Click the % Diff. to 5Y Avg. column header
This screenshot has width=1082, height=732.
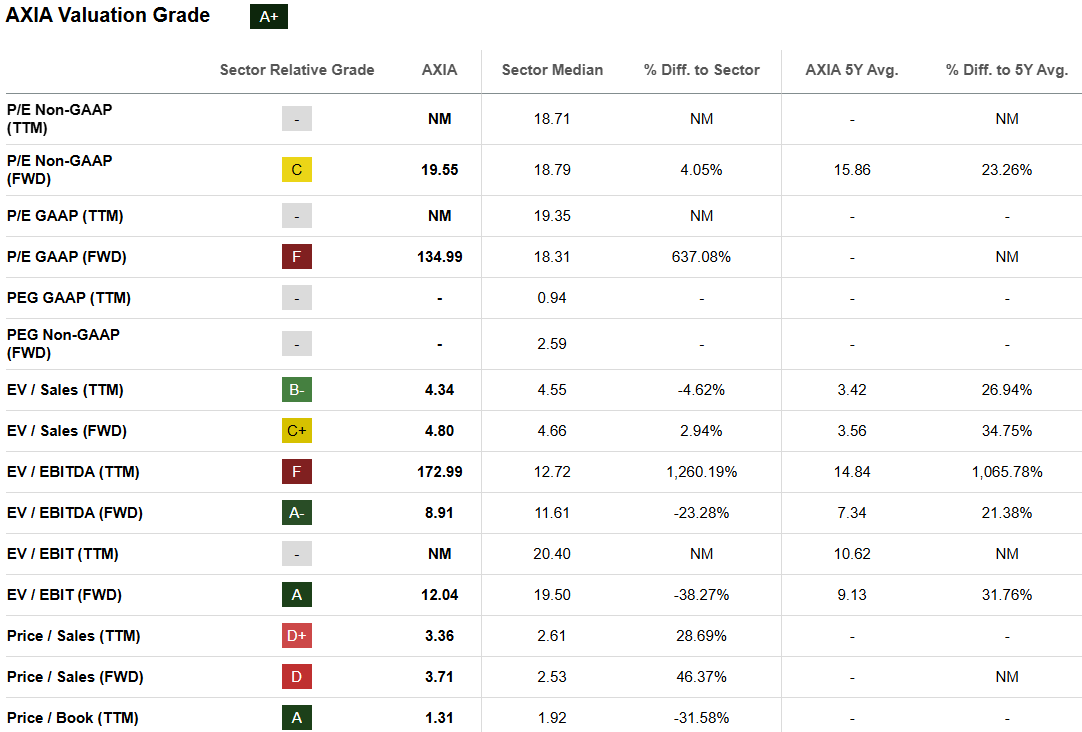tap(1007, 70)
